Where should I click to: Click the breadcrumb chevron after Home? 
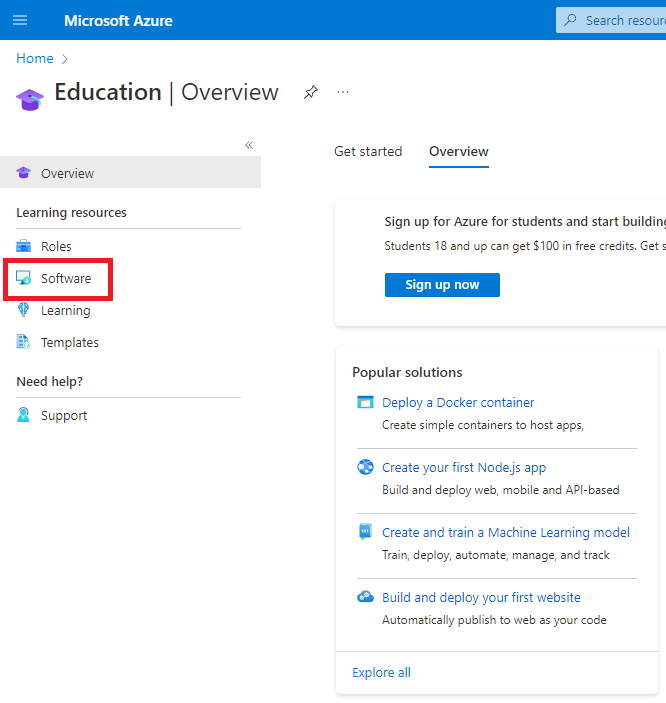pyautogui.click(x=65, y=59)
